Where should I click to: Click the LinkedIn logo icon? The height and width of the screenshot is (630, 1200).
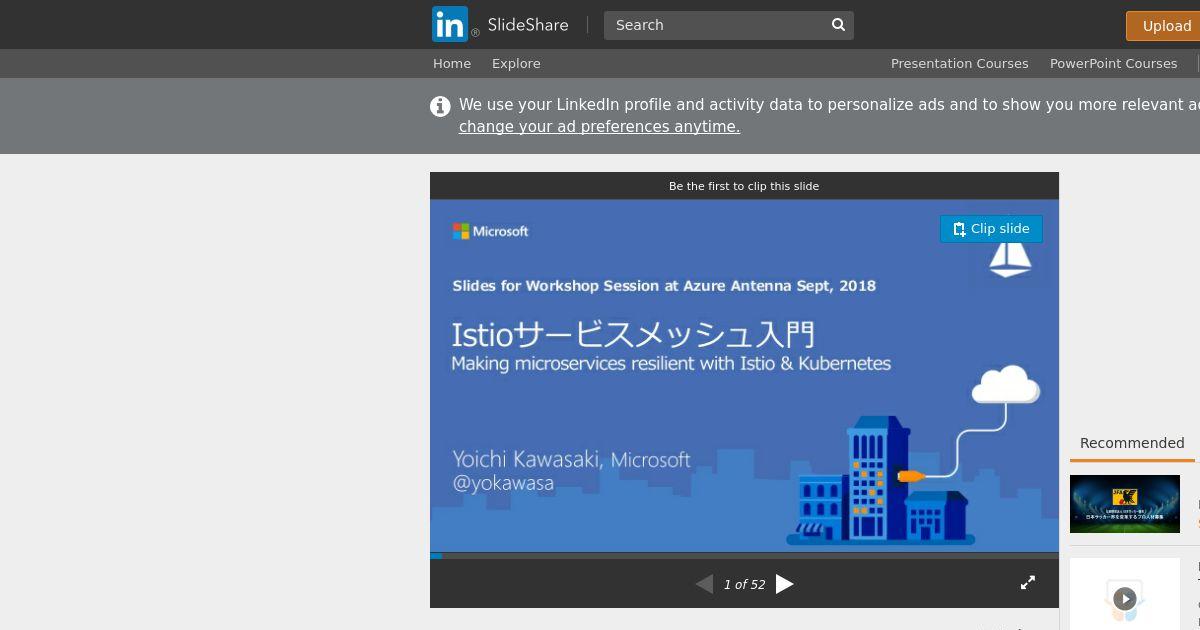tap(450, 24)
